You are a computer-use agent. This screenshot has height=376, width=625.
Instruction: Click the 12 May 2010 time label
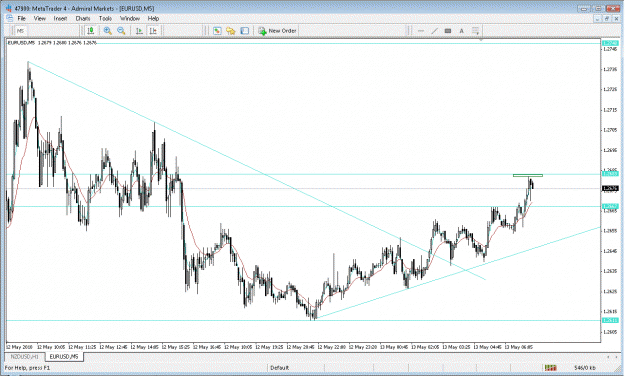[x=20, y=347]
